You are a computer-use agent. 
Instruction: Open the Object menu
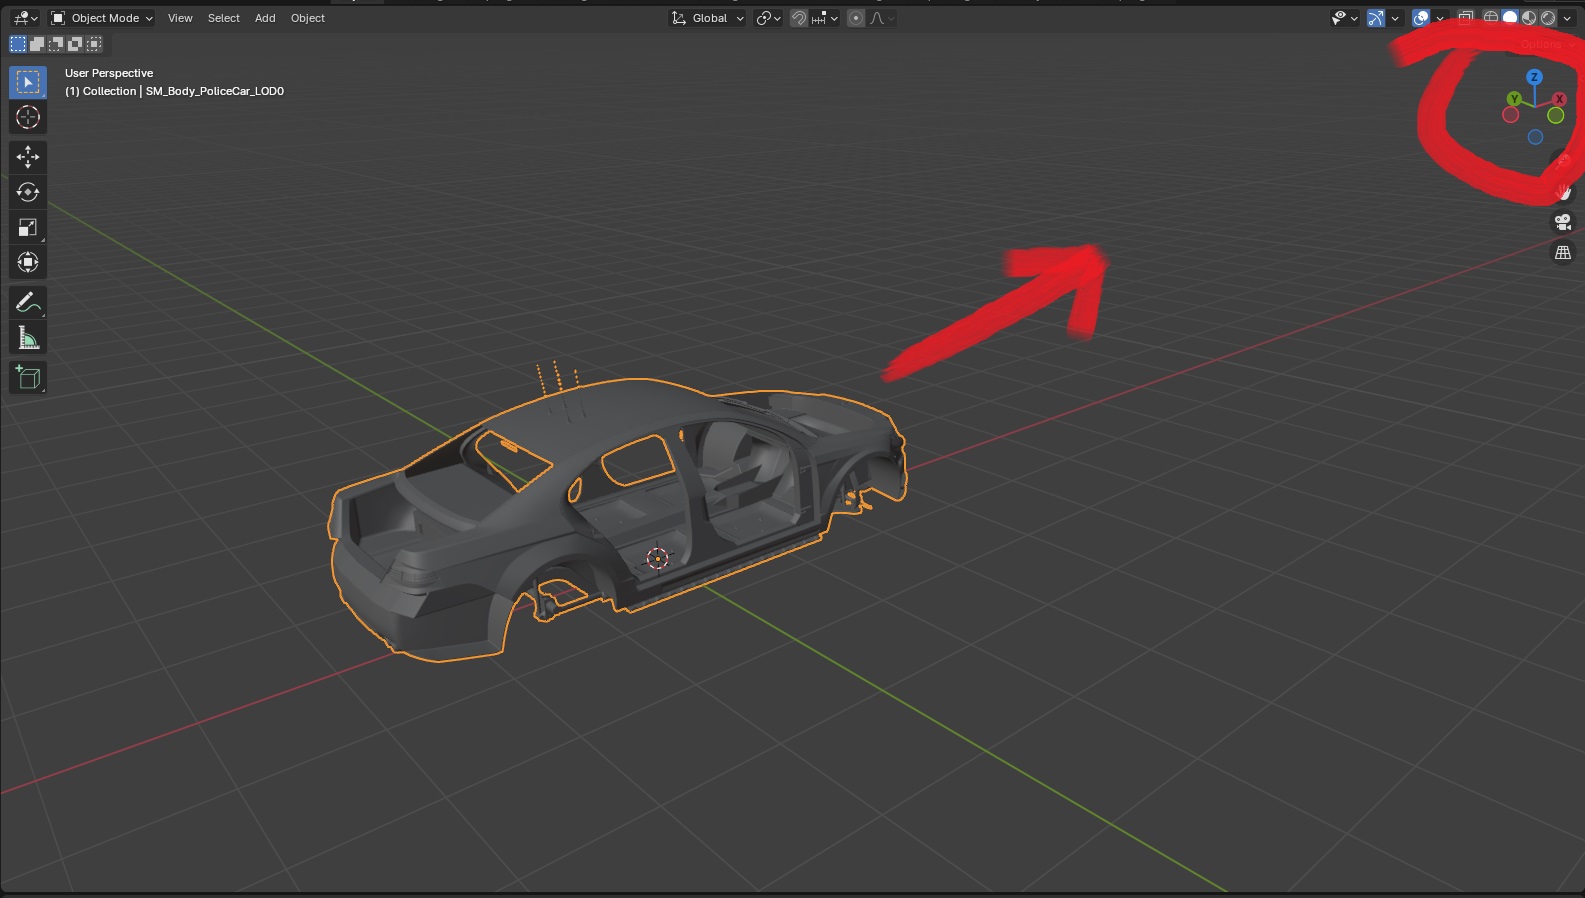click(308, 18)
